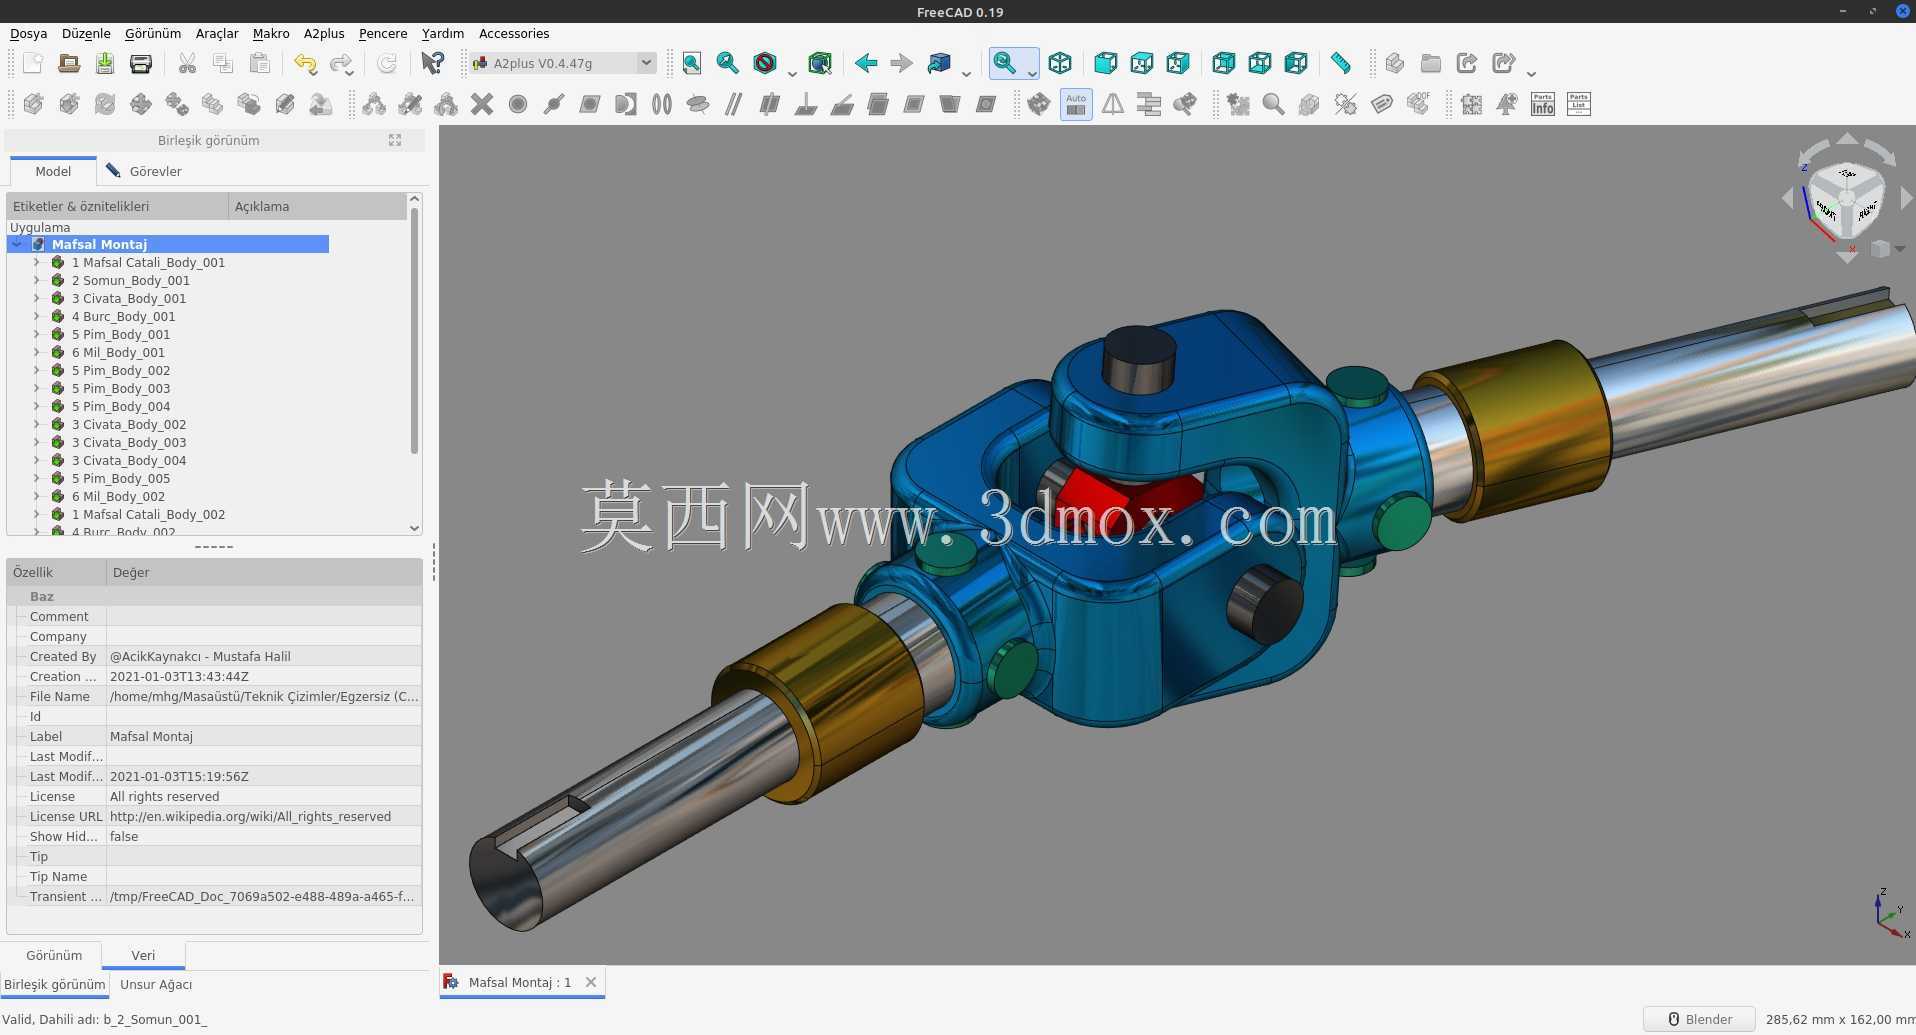Expand the 5 Pim_Body_005 tree item

tap(36, 478)
